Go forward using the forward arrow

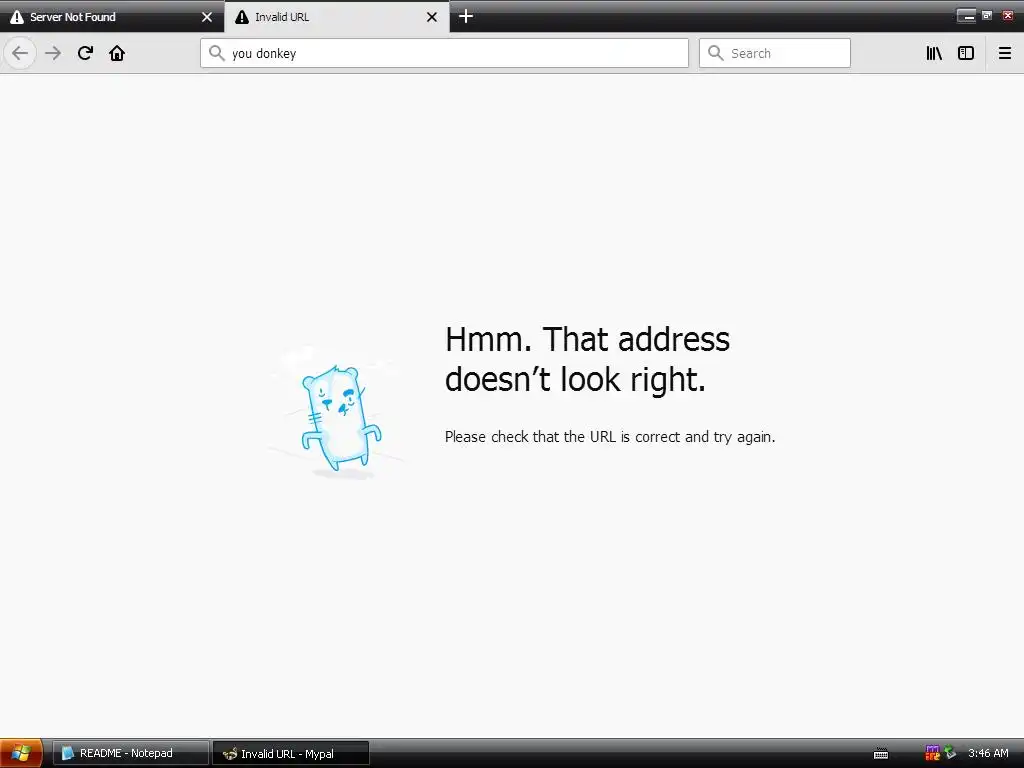53,53
